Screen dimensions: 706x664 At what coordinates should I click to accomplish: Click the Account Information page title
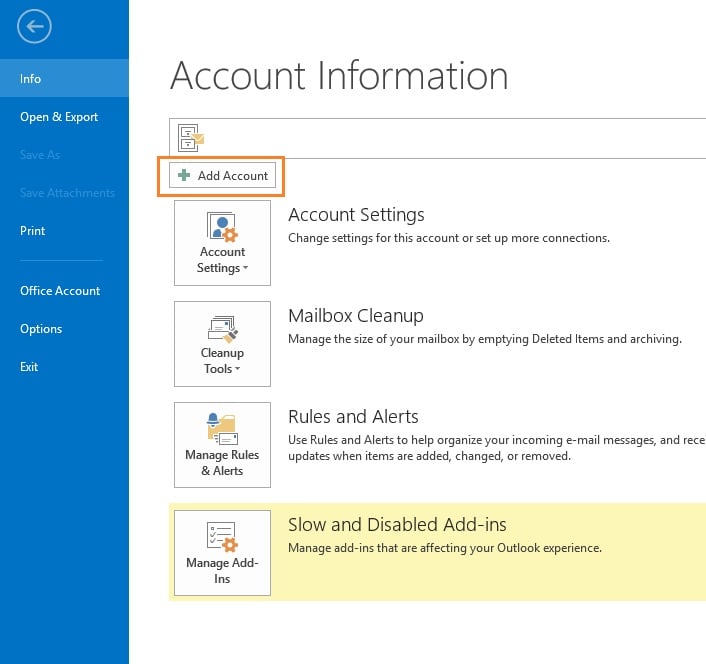pyautogui.click(x=339, y=76)
